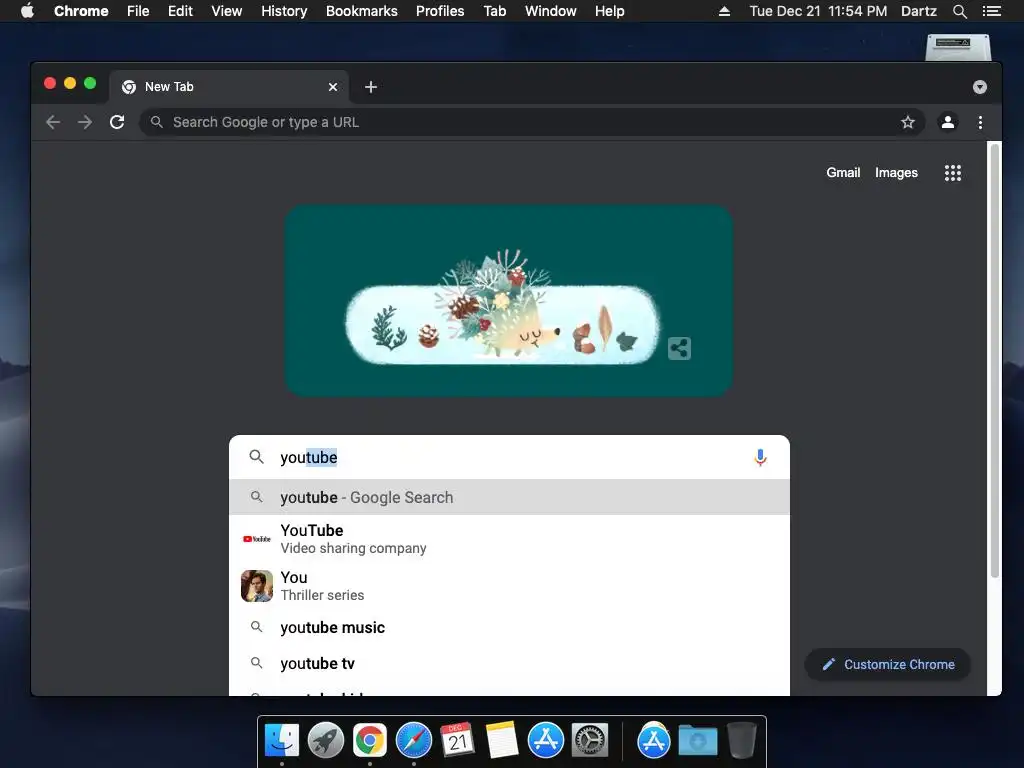Open the Tab menu

[494, 11]
